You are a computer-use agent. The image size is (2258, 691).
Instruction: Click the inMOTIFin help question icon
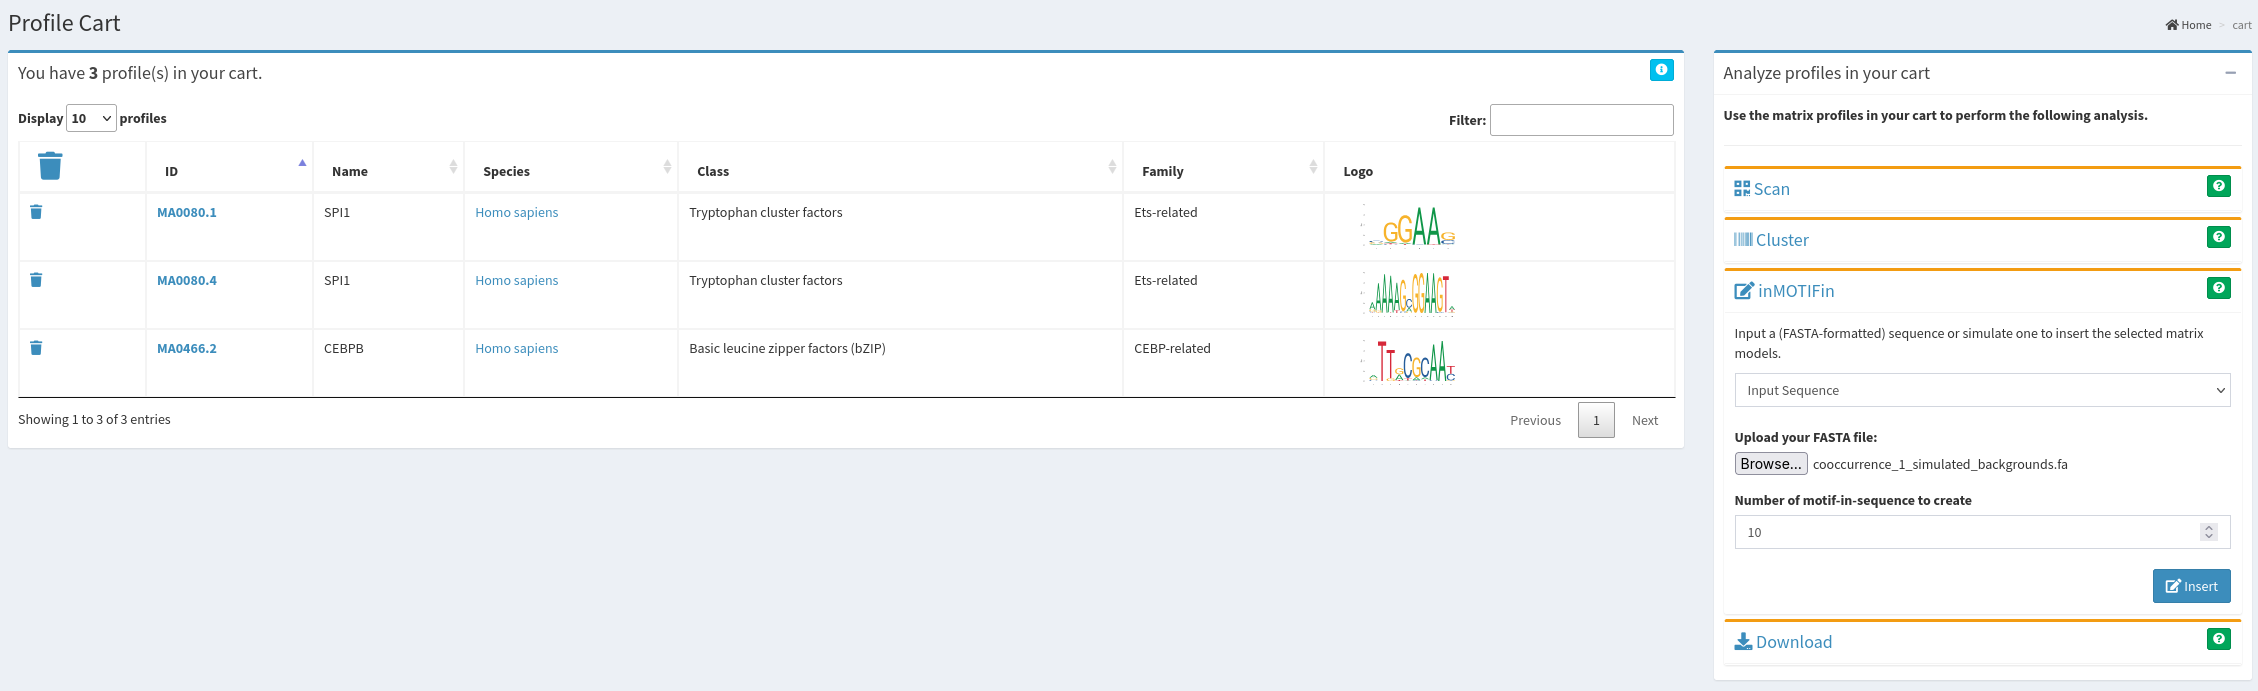2218,288
